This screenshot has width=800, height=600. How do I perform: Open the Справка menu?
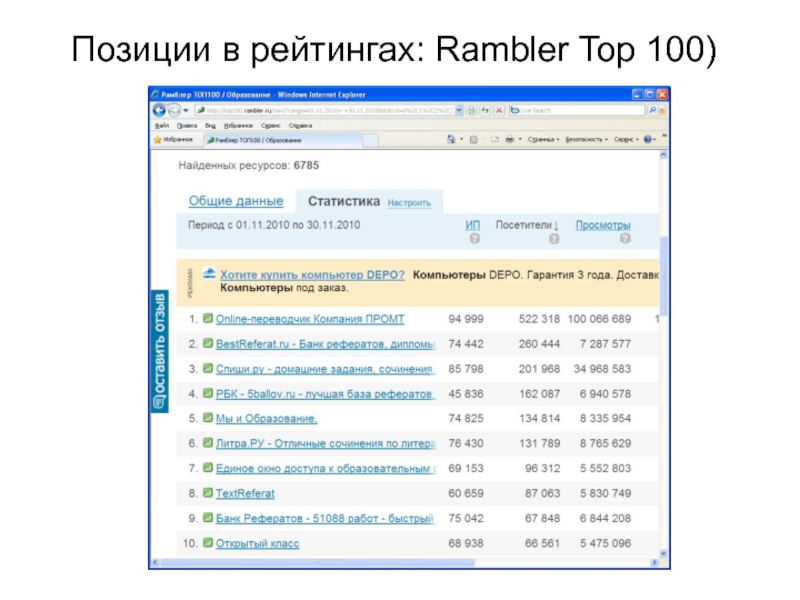tap(300, 126)
